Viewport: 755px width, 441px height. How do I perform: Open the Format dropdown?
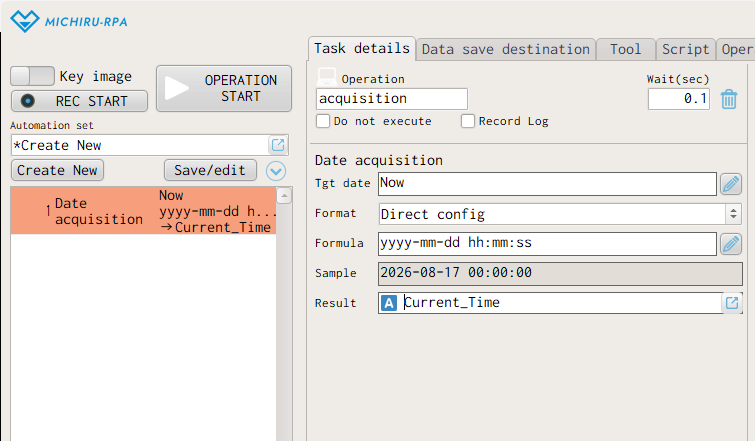tap(560, 214)
